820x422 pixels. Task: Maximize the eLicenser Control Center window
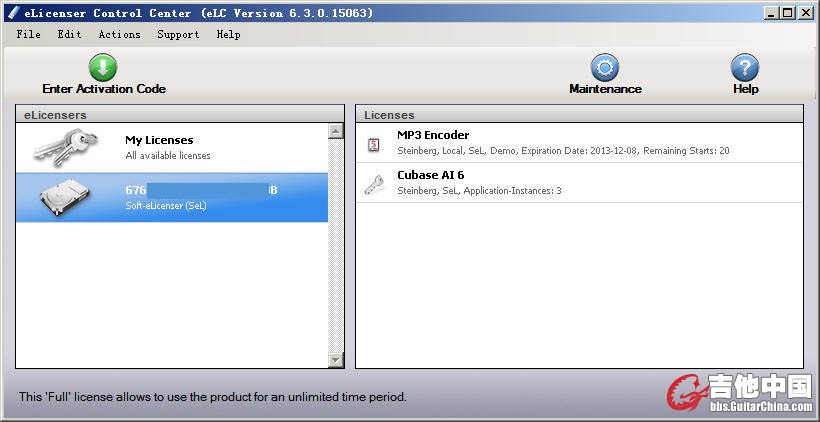(x=788, y=14)
